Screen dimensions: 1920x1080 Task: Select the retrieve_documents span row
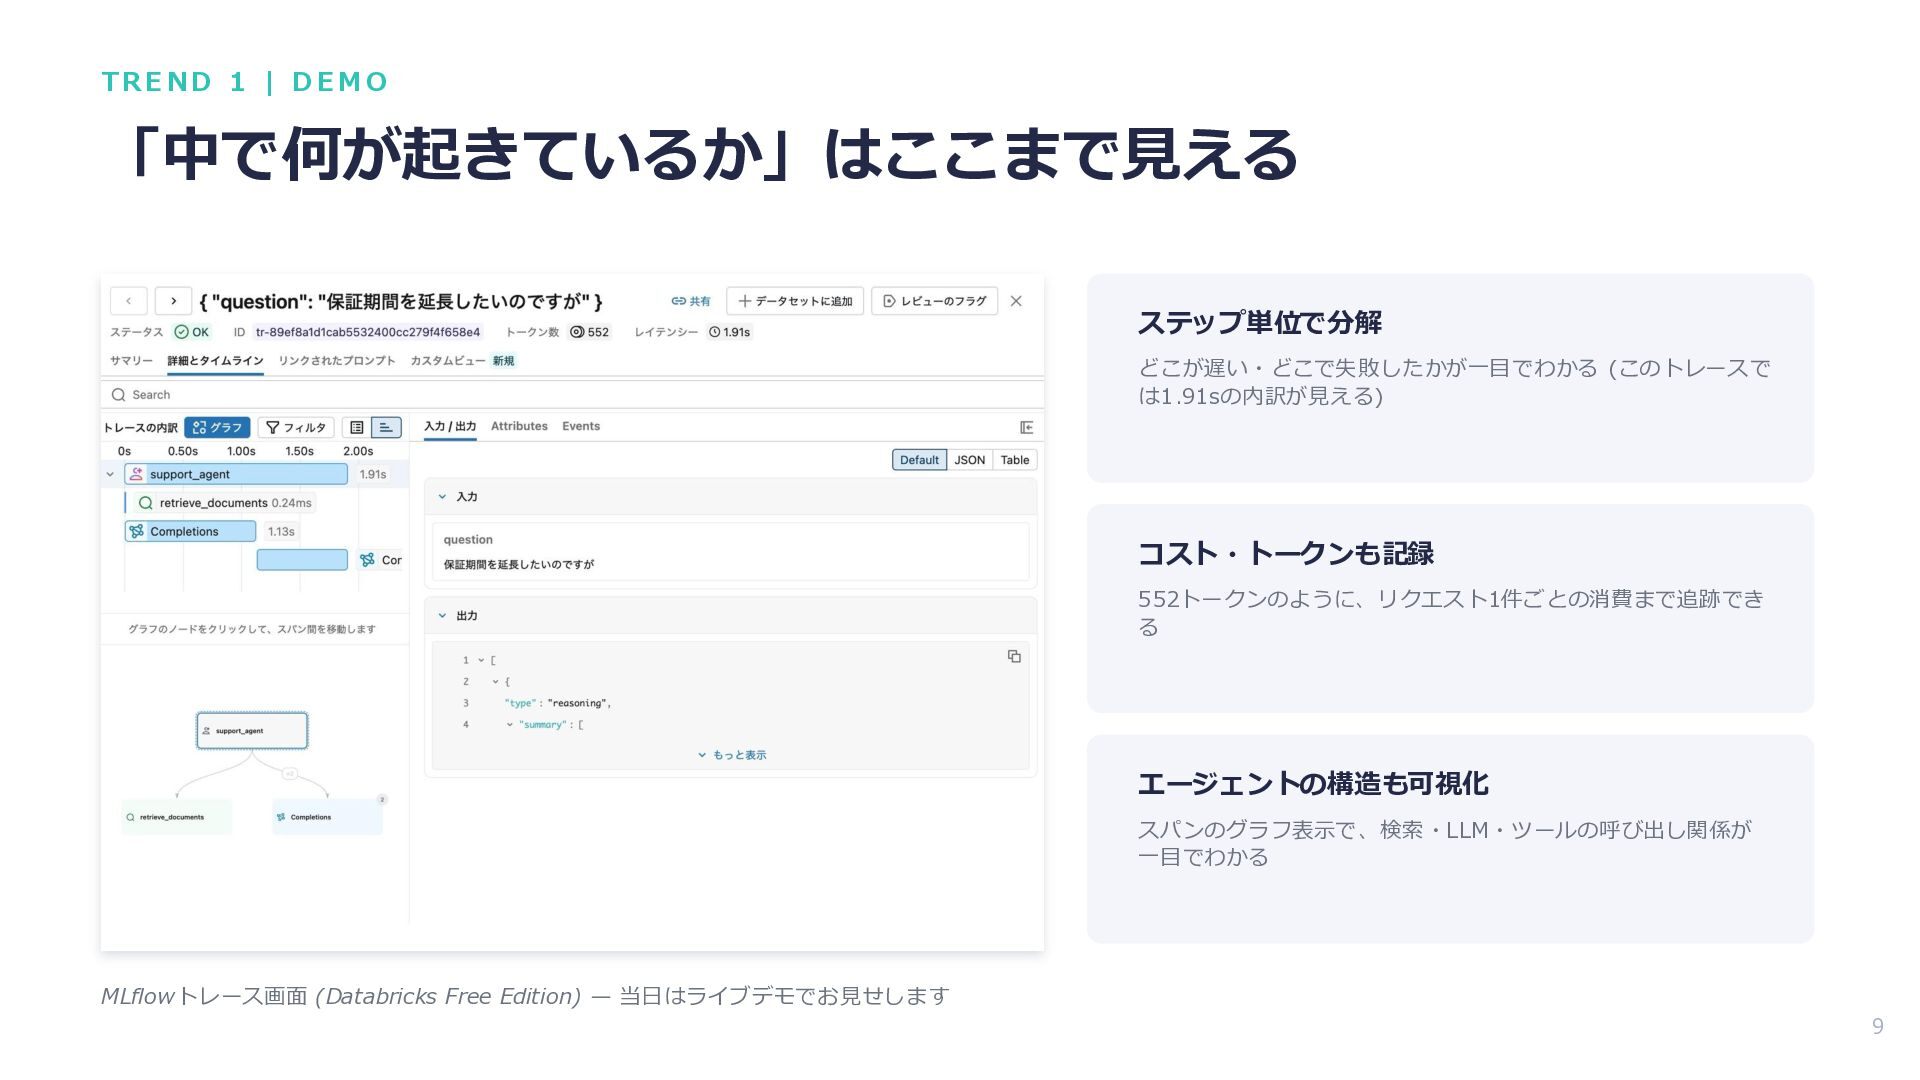[x=224, y=503]
